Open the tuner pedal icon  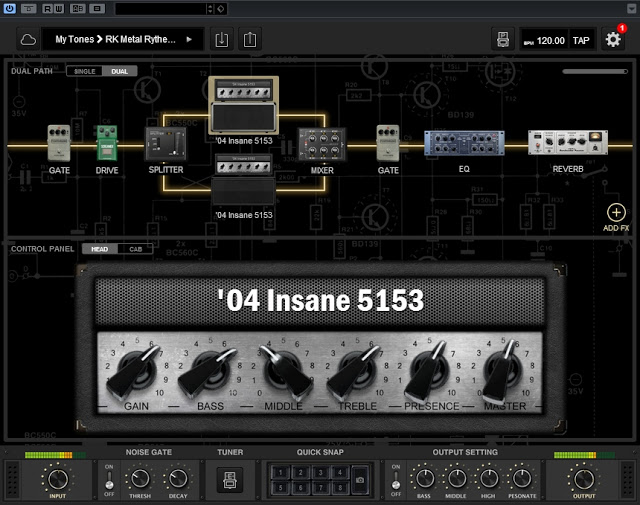[230, 478]
